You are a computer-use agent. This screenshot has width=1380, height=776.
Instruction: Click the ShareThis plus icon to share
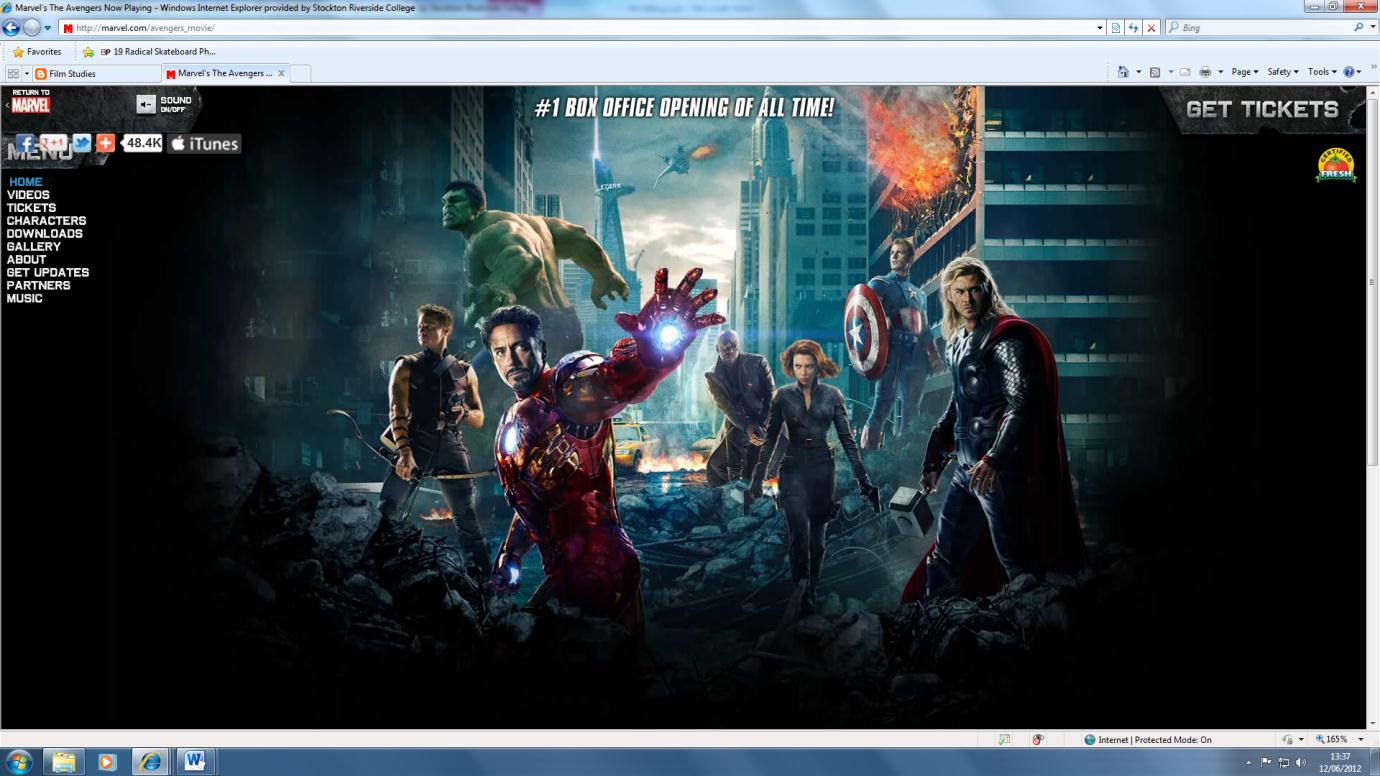104,143
